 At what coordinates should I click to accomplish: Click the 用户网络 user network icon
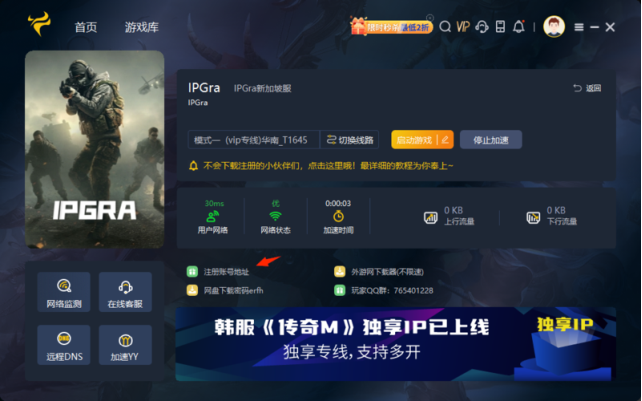212,216
